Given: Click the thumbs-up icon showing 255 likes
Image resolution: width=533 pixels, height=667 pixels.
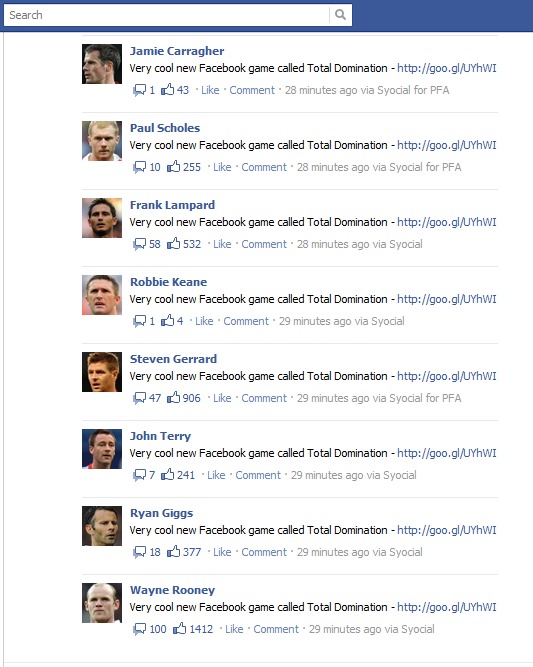Looking at the screenshot, I should click(x=173, y=167).
